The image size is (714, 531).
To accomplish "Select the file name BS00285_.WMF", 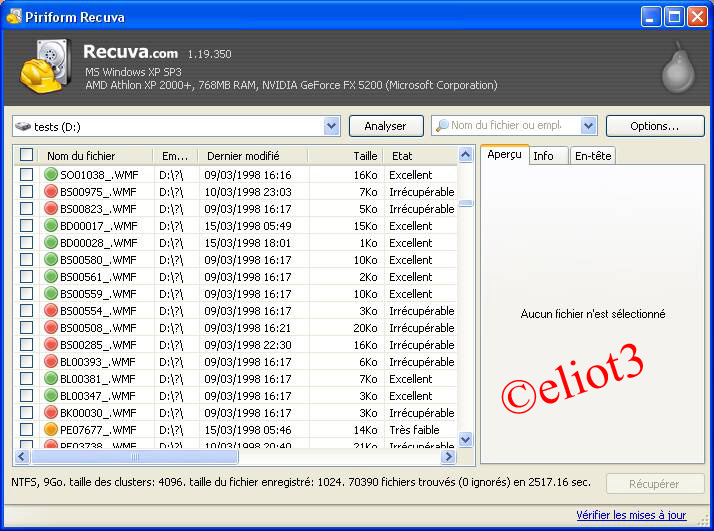I will tap(98, 345).
